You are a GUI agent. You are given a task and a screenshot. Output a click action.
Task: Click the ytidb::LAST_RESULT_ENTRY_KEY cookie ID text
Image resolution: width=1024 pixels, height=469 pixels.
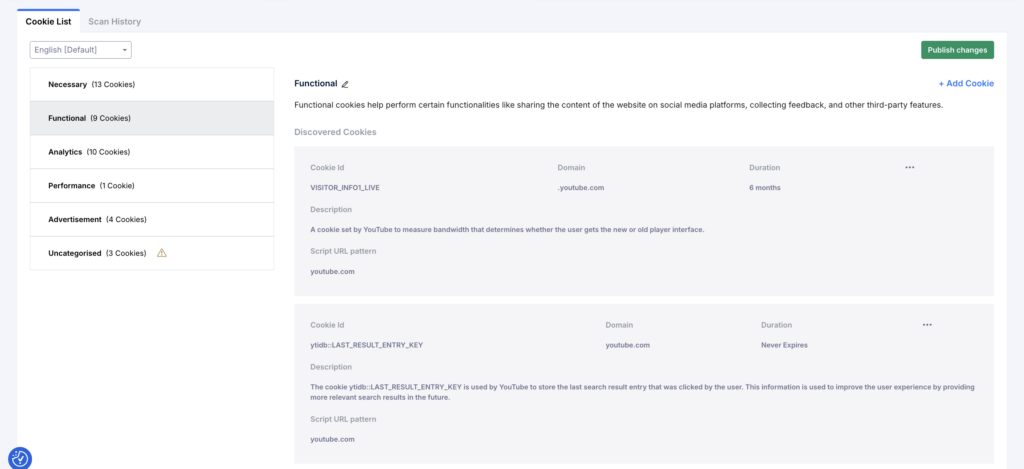pos(367,345)
